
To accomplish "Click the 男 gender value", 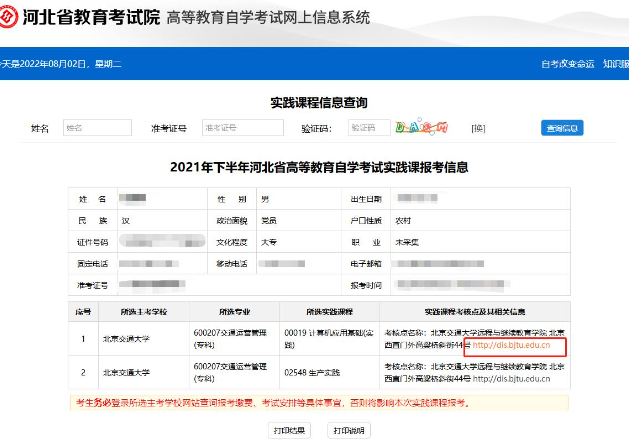I will (x=265, y=199).
